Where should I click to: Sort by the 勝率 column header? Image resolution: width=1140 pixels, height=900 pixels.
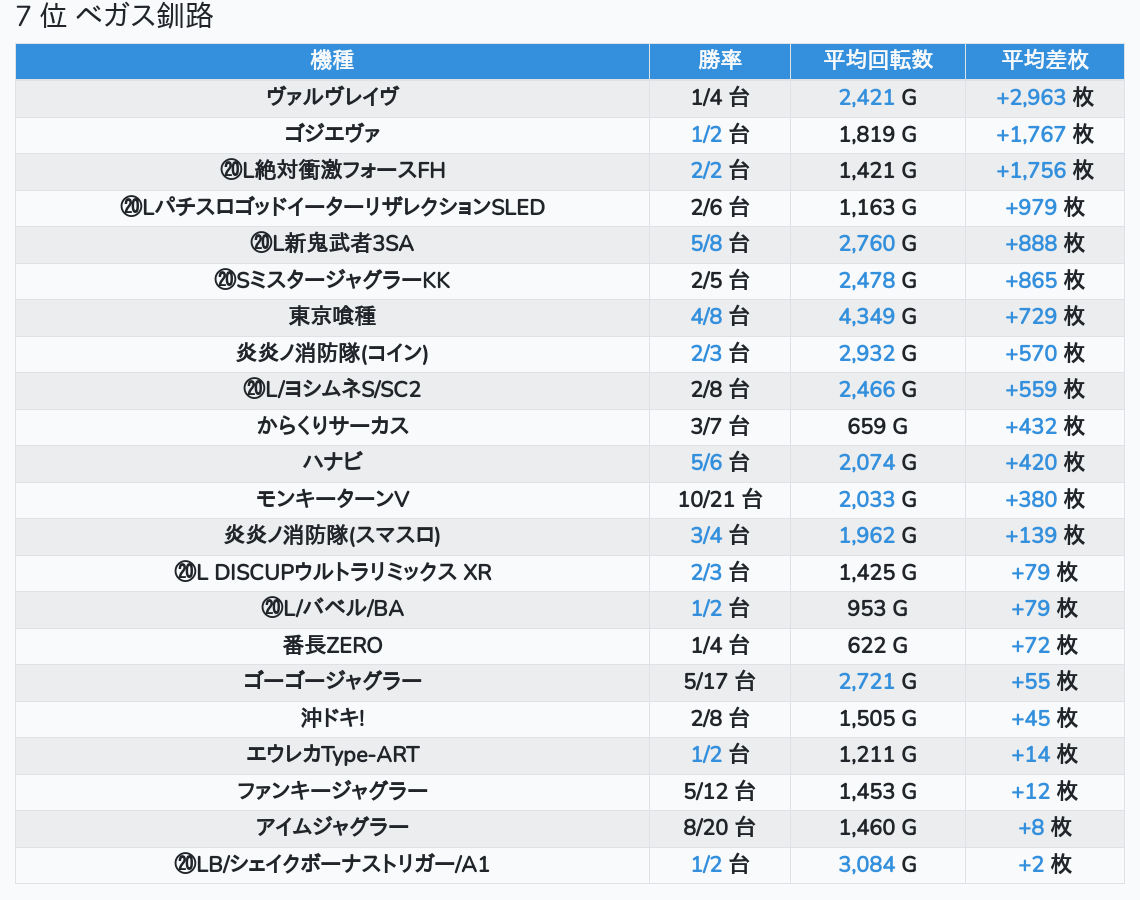tap(719, 60)
